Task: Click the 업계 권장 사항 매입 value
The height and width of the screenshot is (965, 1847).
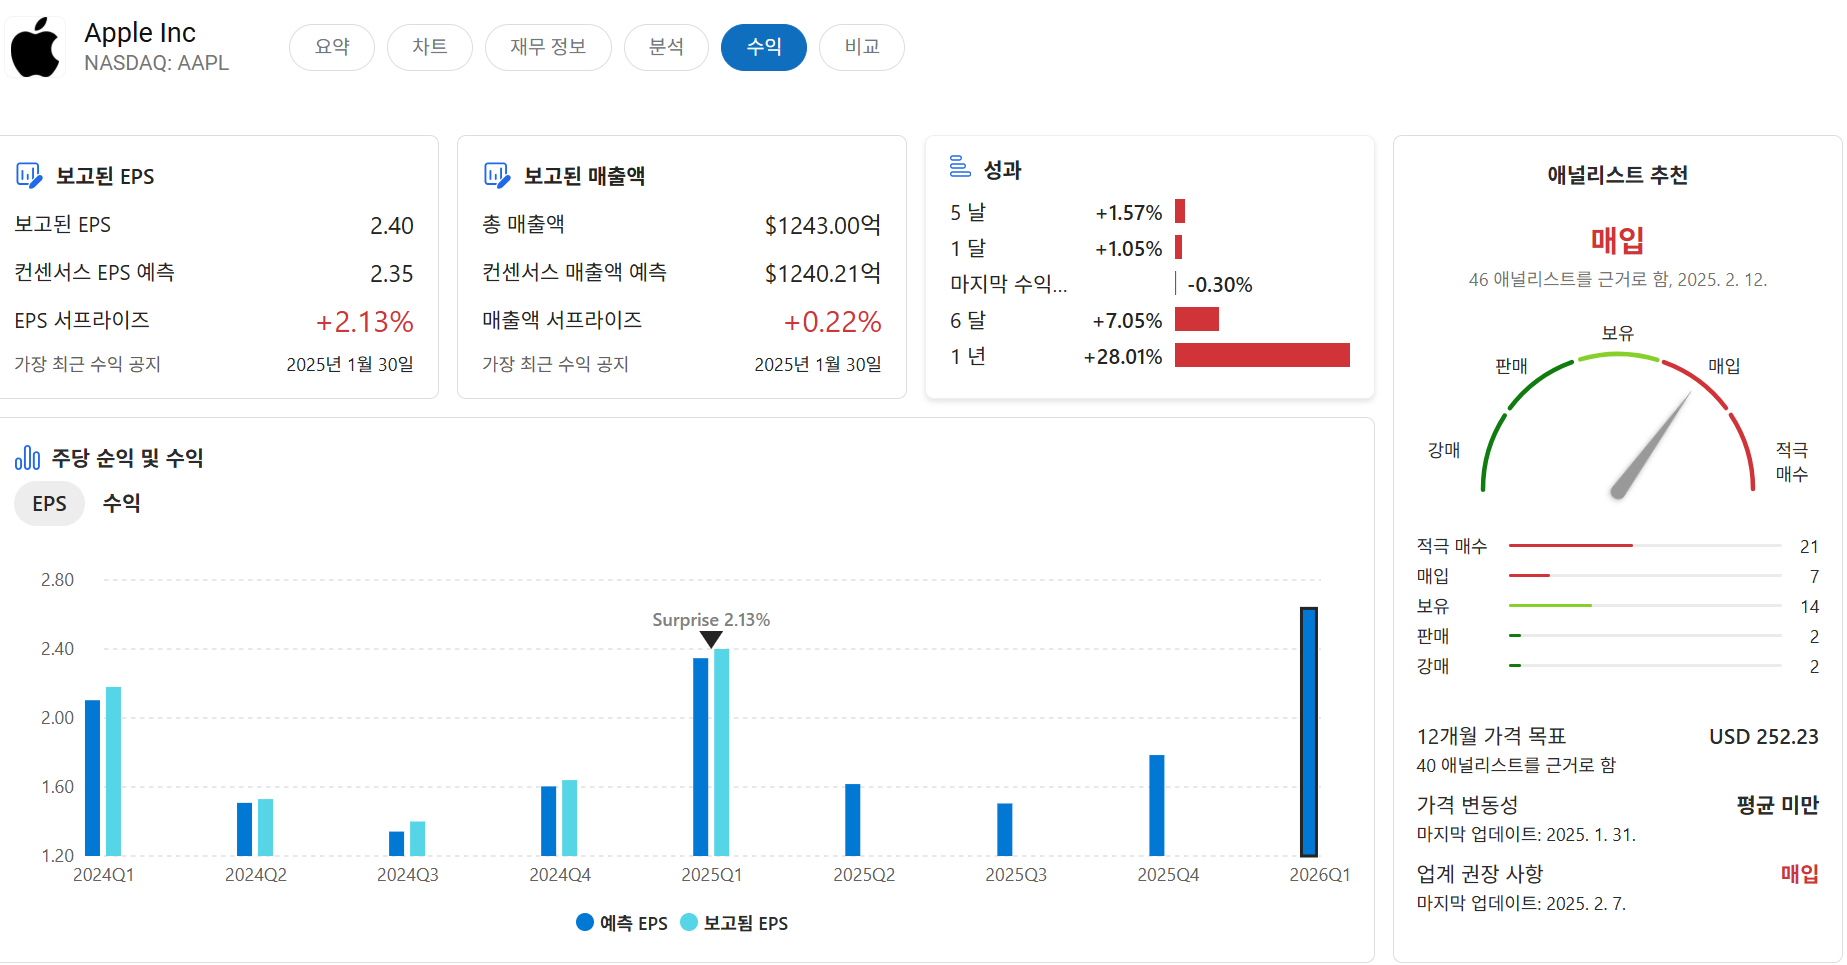Action: click(x=1799, y=874)
